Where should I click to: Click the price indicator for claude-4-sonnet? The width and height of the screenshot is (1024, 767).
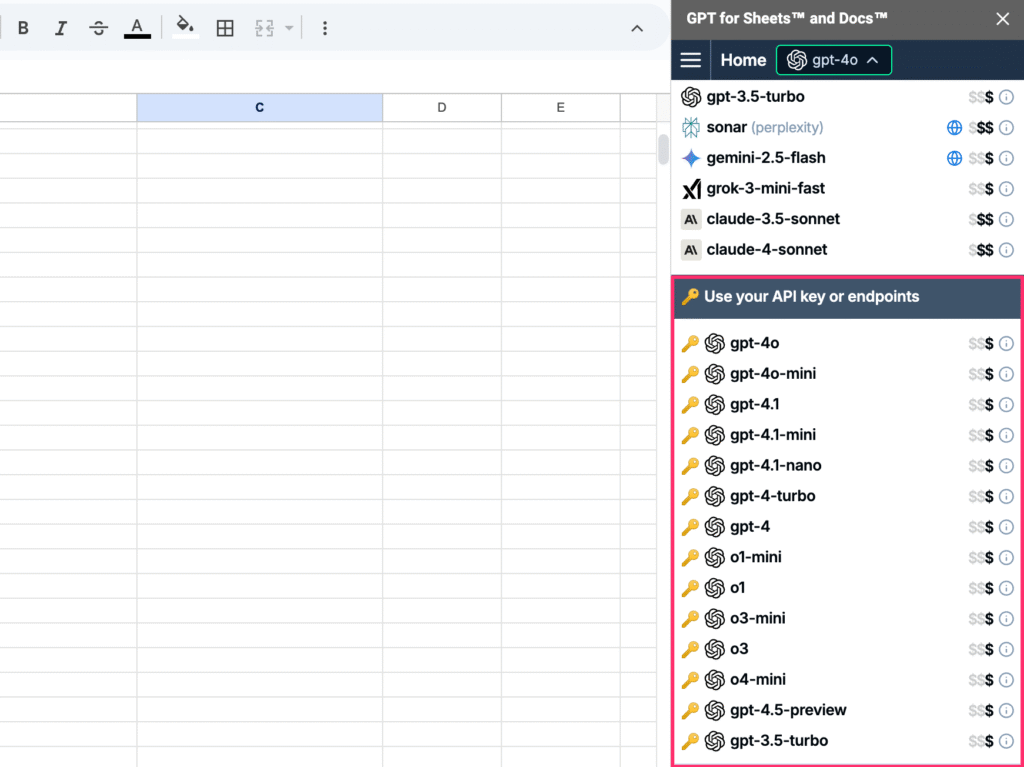click(981, 250)
